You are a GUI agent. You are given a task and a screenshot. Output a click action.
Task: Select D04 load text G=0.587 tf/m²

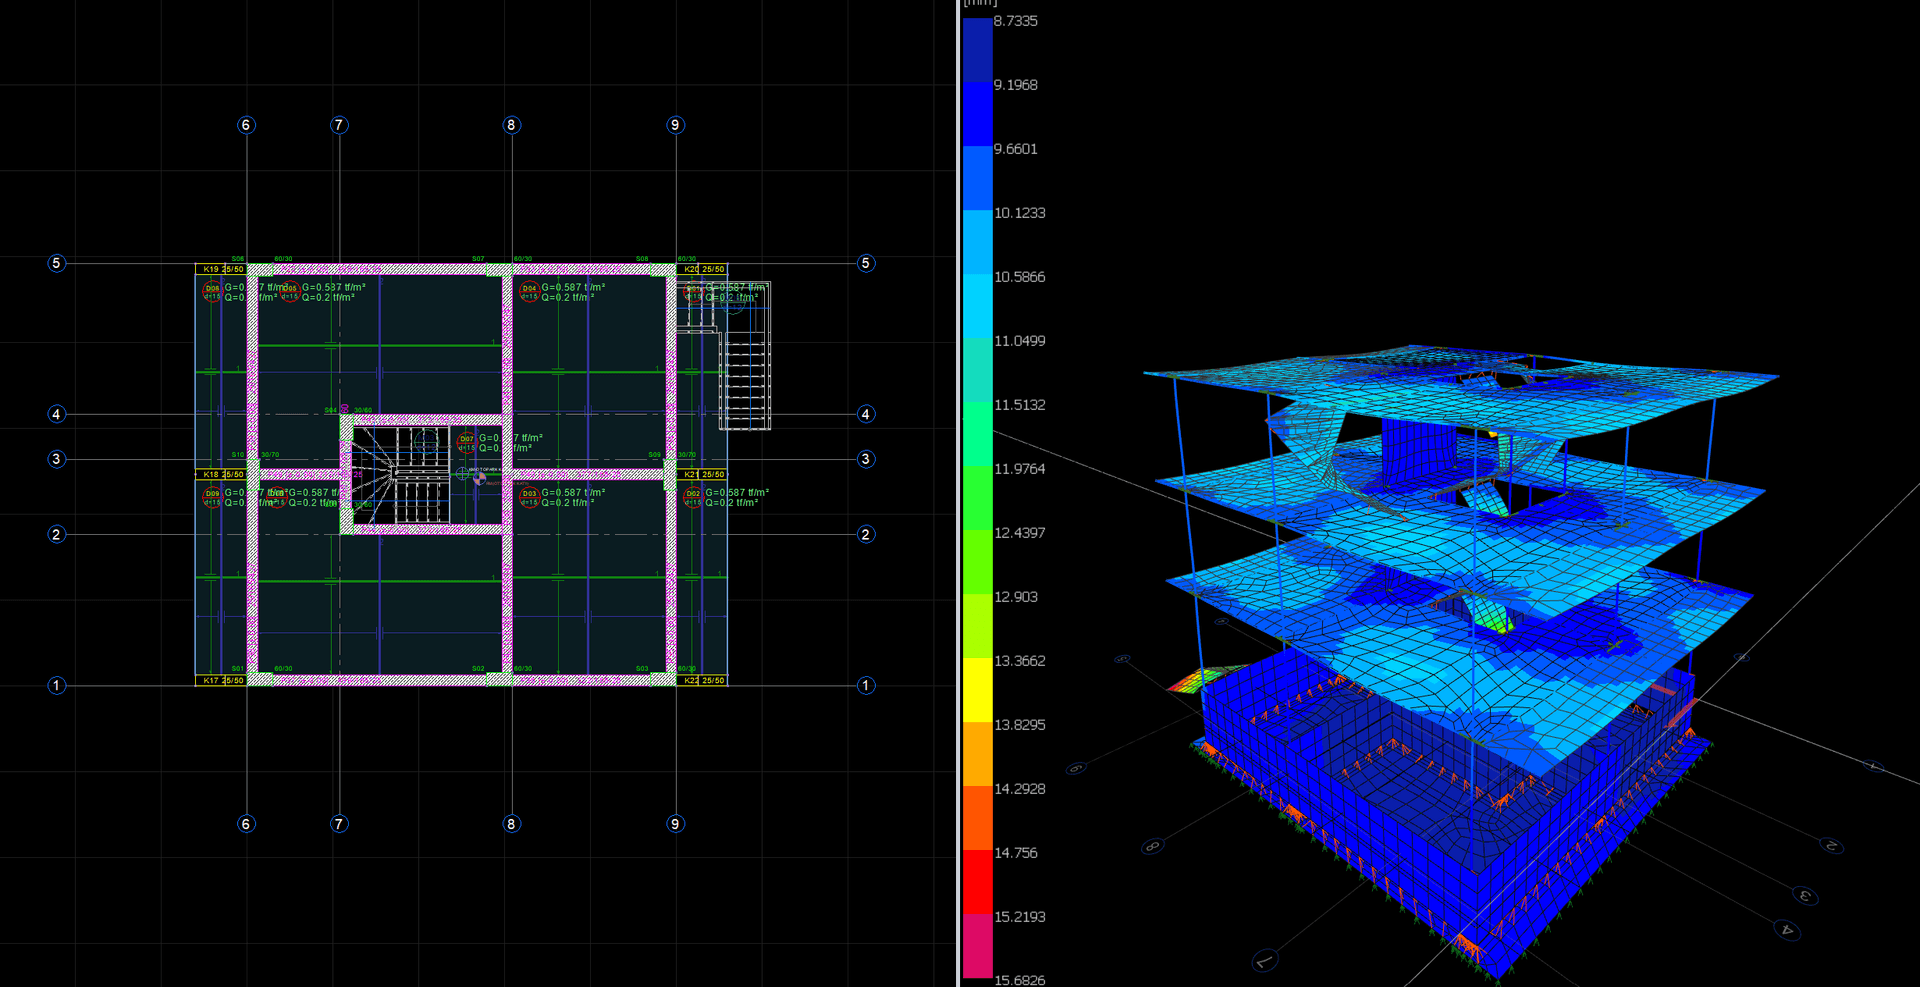point(573,287)
